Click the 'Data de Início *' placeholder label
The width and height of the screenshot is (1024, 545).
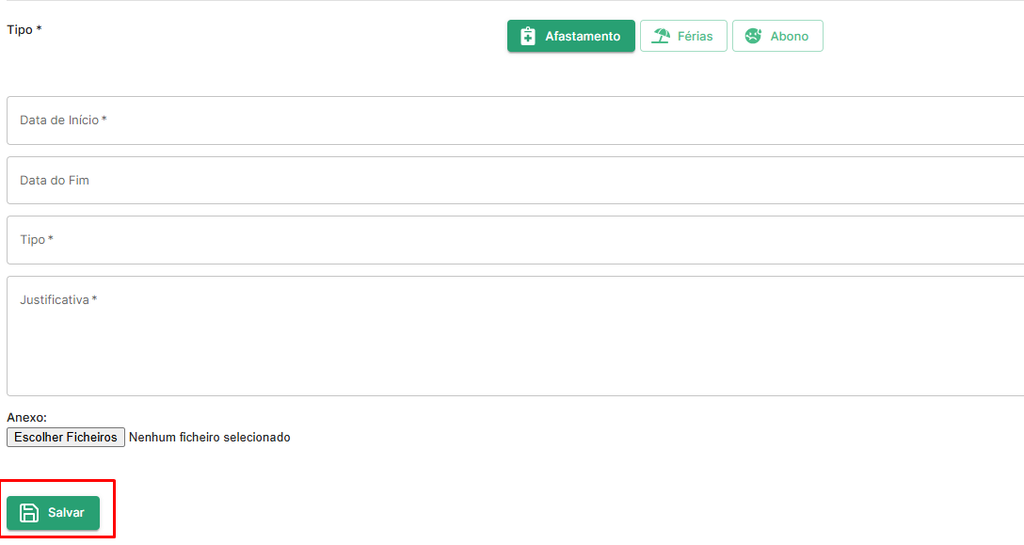point(63,120)
